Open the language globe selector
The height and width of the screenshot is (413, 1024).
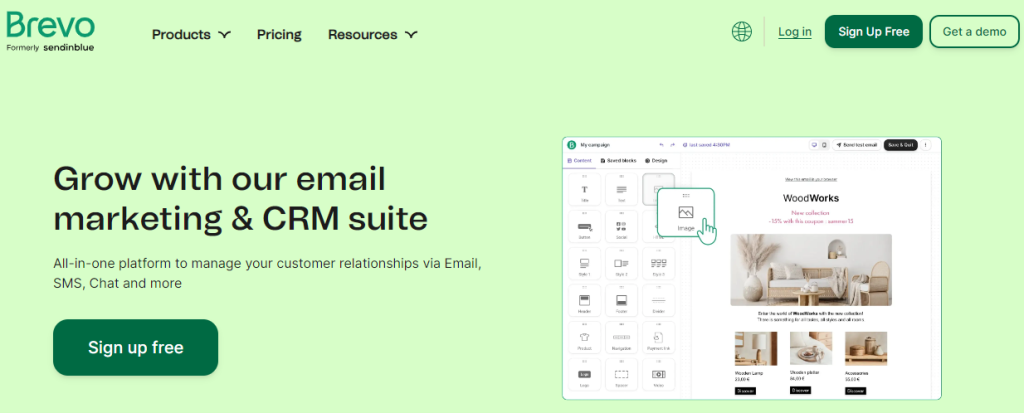click(x=742, y=31)
